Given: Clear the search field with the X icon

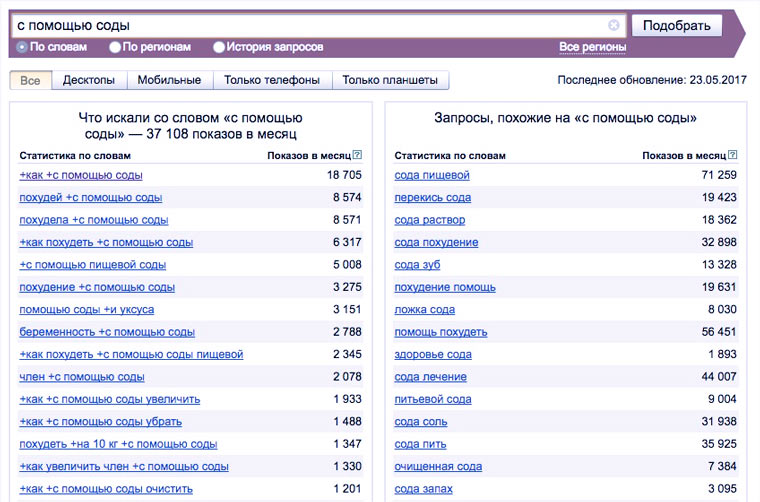Looking at the screenshot, I should [614, 25].
